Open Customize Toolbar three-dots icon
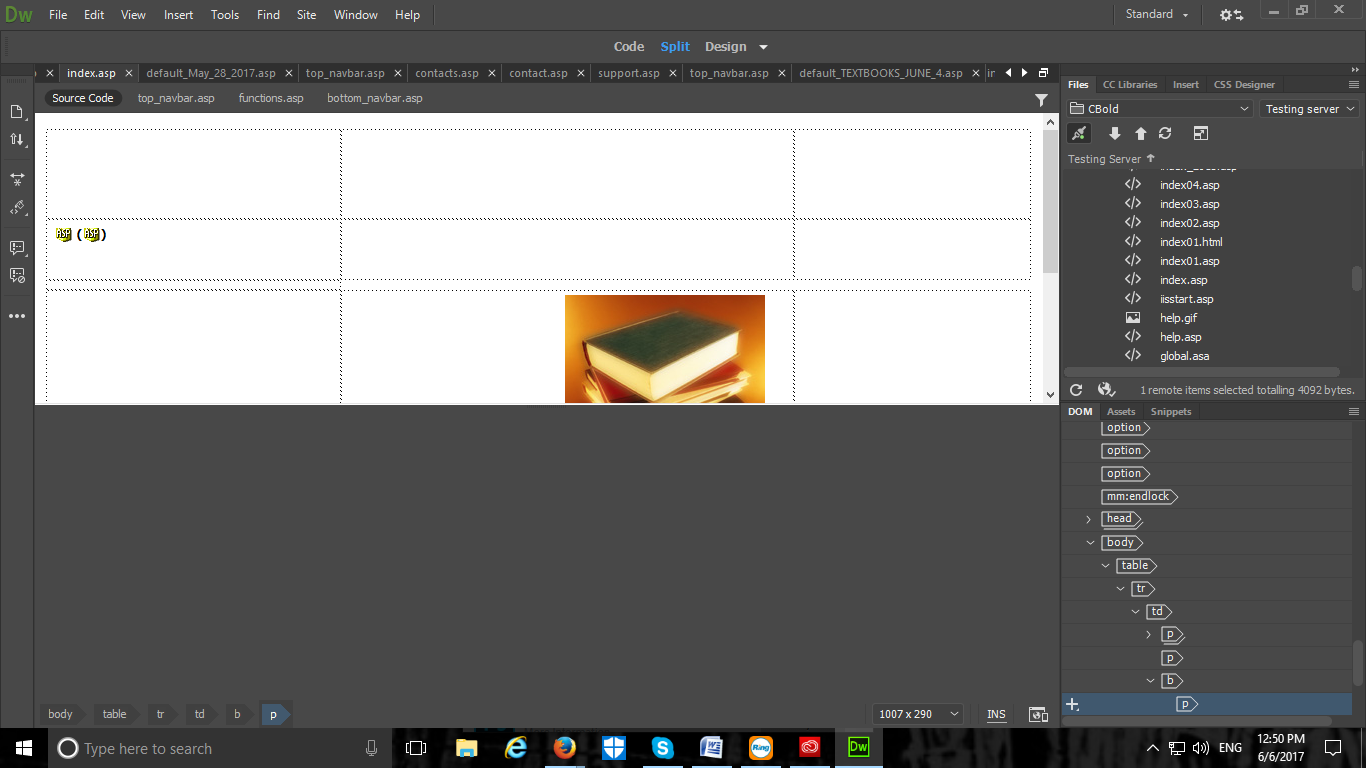The height and width of the screenshot is (768, 1366). coord(17,316)
